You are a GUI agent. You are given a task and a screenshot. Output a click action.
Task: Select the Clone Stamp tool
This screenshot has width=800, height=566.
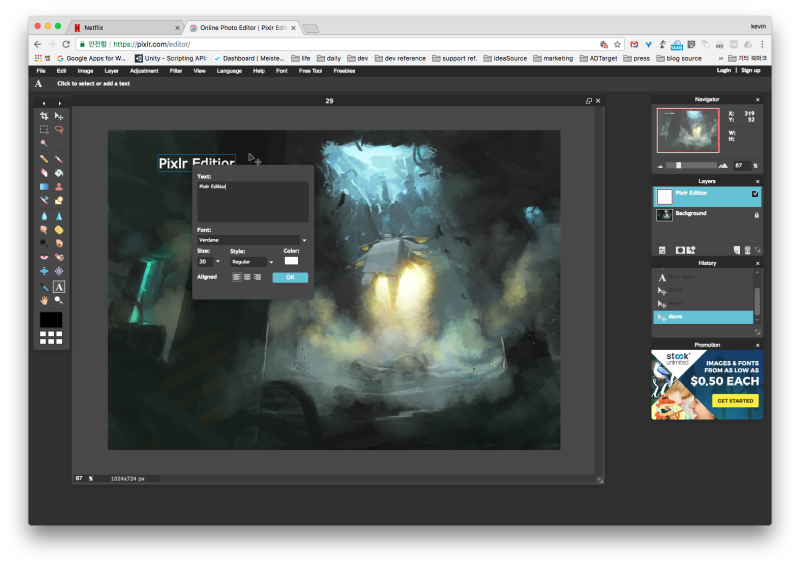click(59, 187)
